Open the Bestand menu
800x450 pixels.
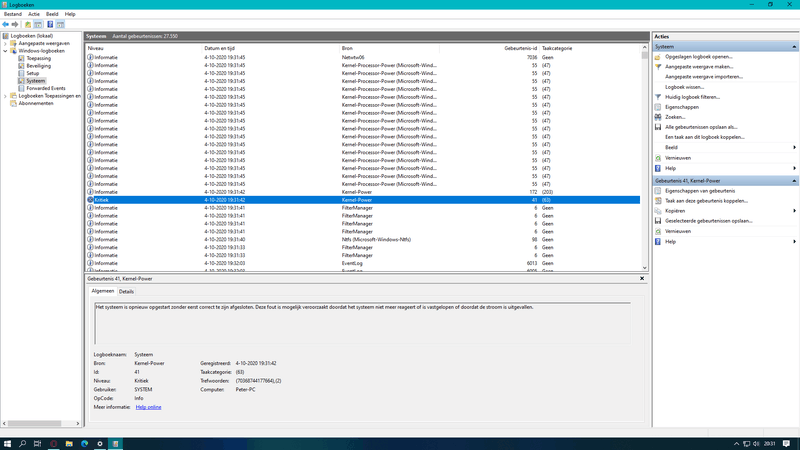point(13,14)
